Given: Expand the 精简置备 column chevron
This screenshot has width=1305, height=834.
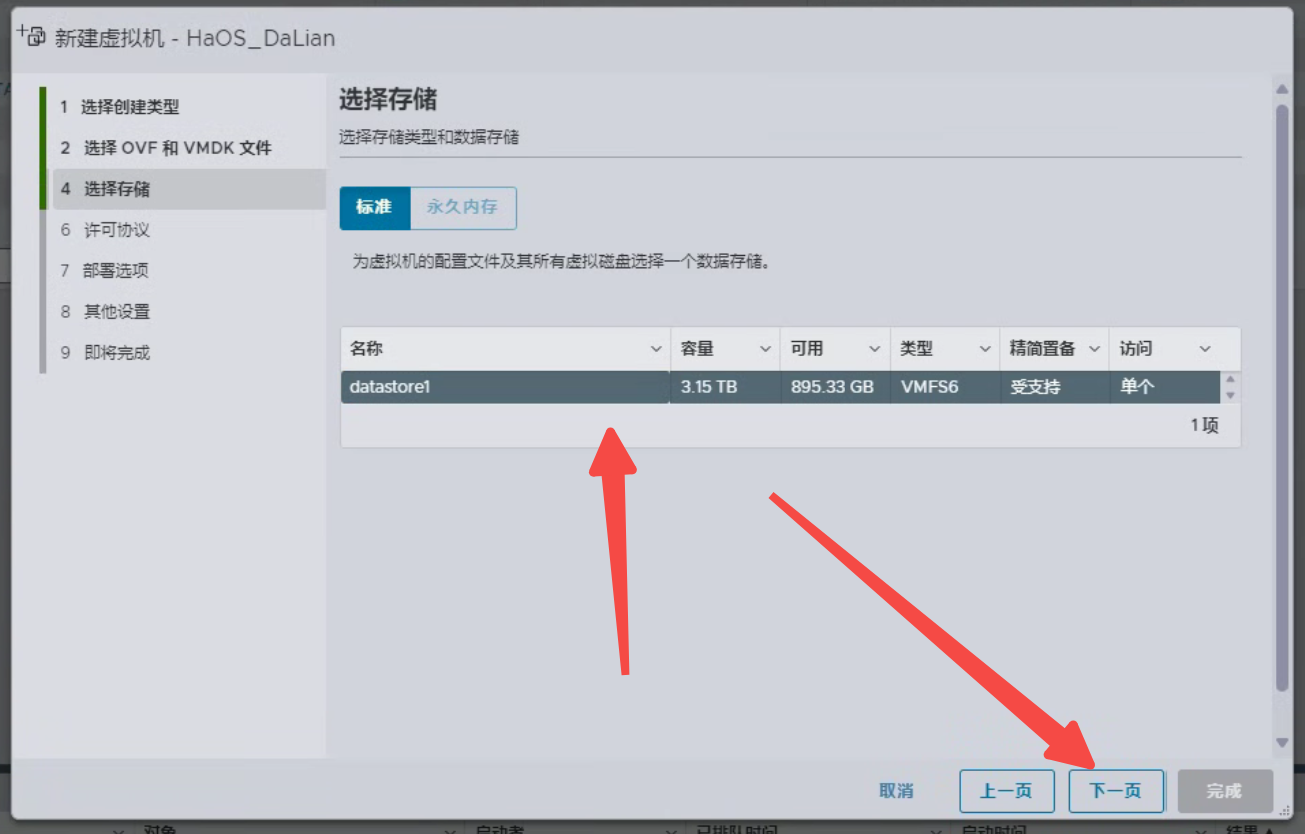Looking at the screenshot, I should coord(1094,349).
